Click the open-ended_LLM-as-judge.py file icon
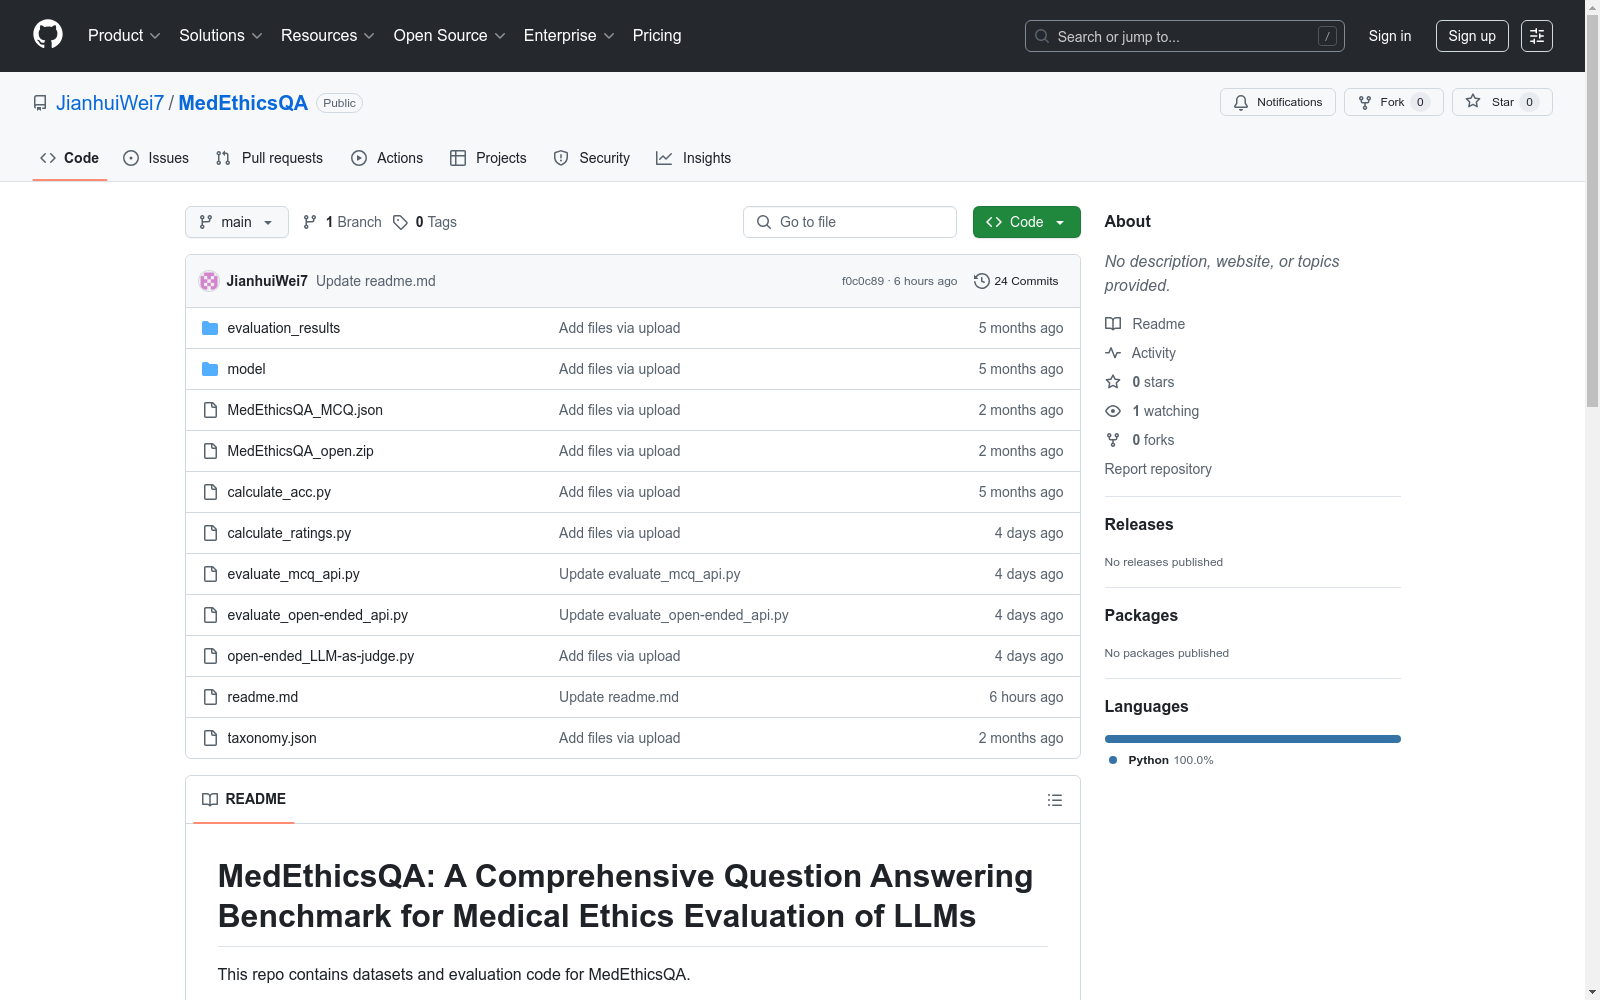The width and height of the screenshot is (1600, 1000). tap(210, 656)
